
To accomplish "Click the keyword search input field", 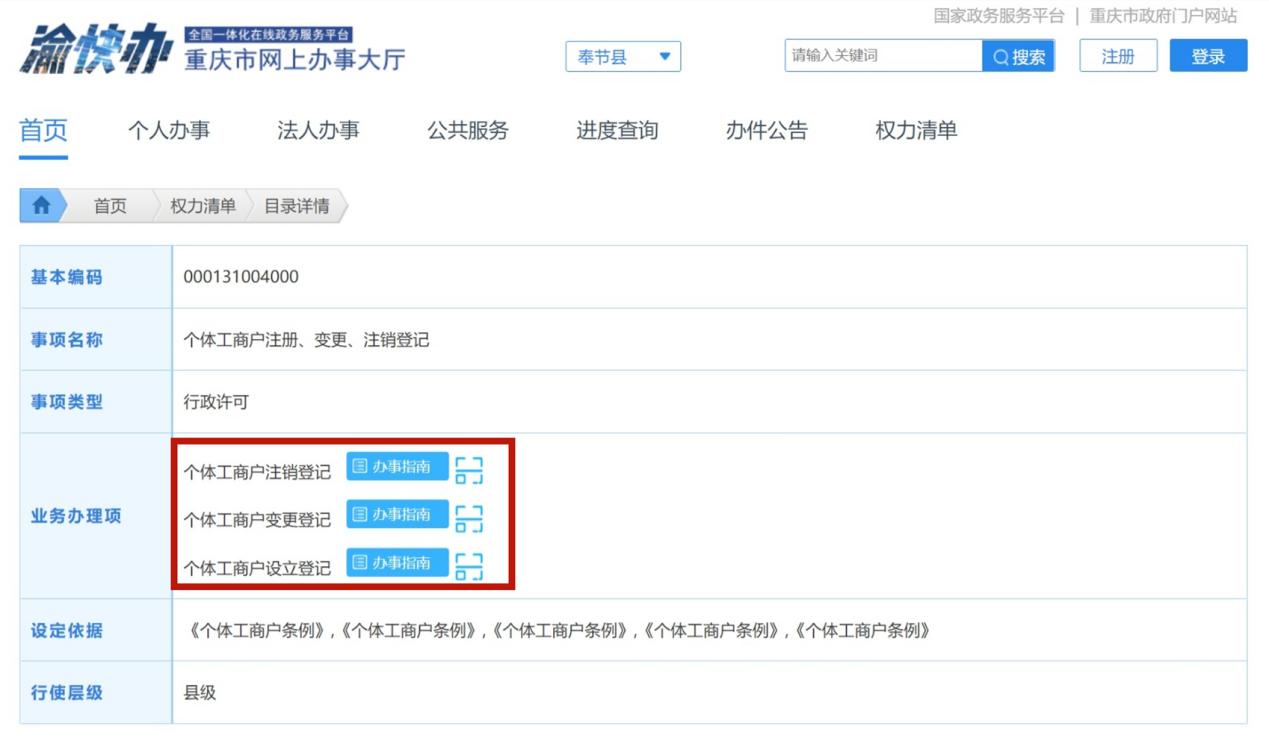I will tap(883, 56).
